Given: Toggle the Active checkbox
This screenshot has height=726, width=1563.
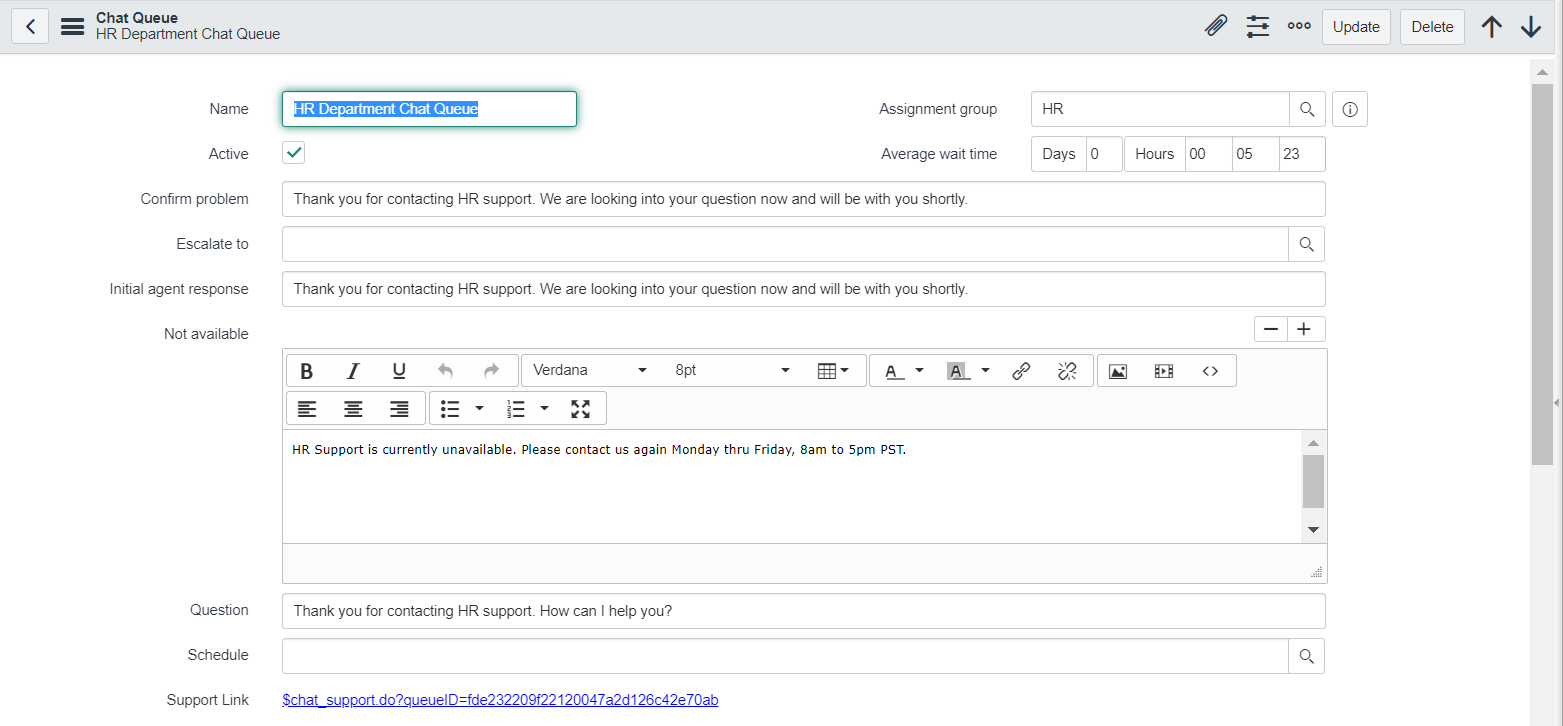Looking at the screenshot, I should (294, 153).
